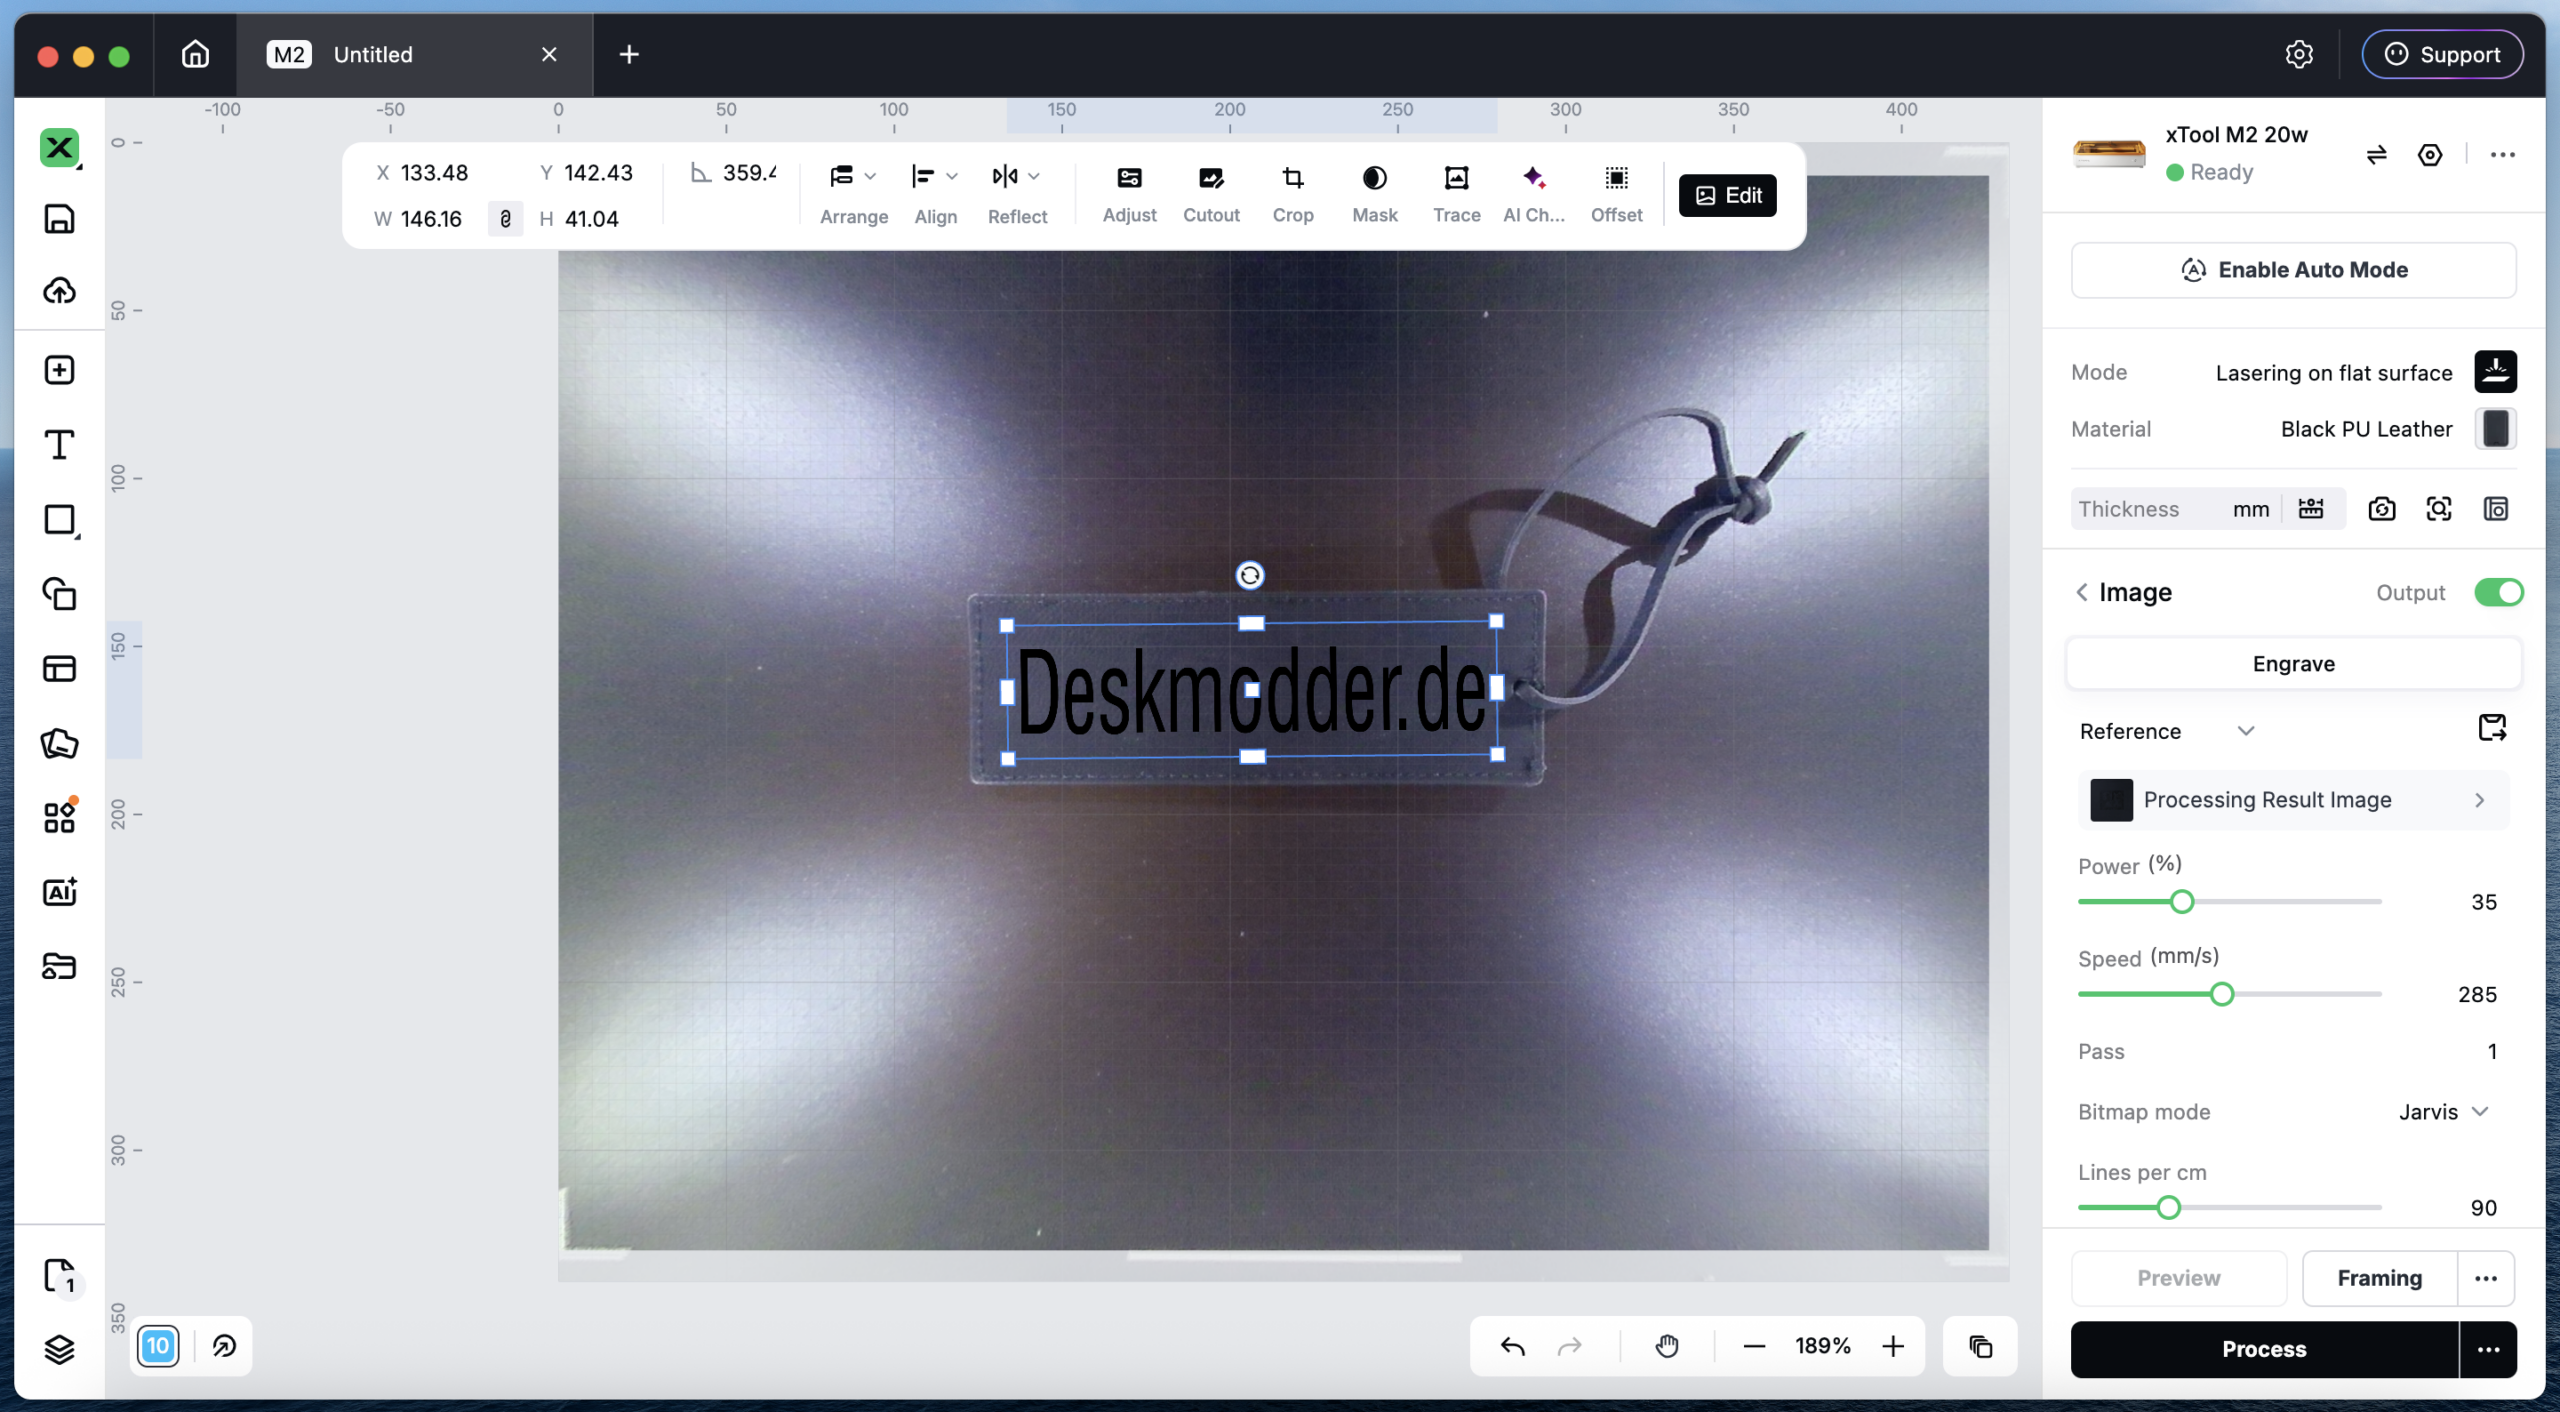Open the overlapping shapes combine tool
Screen dimensions: 2560x1412
click(x=59, y=594)
